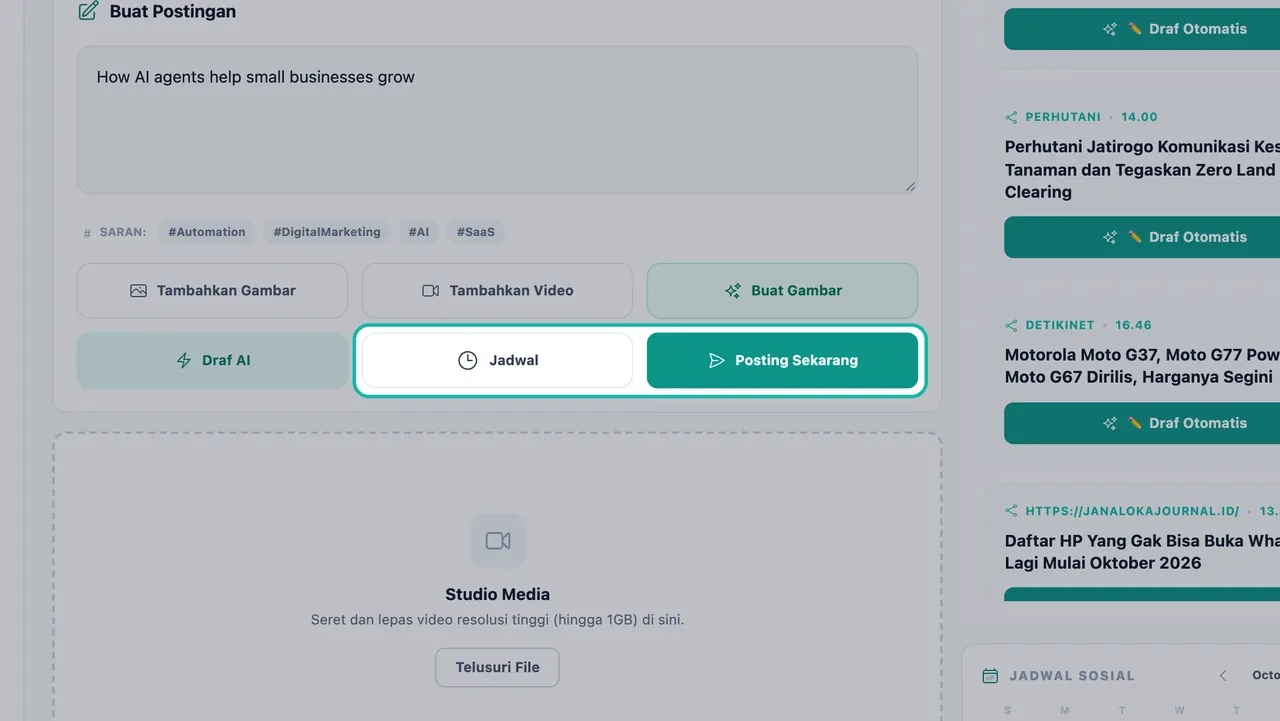Click the share icon next to PERHUTANI
This screenshot has width=1280, height=721.
(x=1011, y=117)
